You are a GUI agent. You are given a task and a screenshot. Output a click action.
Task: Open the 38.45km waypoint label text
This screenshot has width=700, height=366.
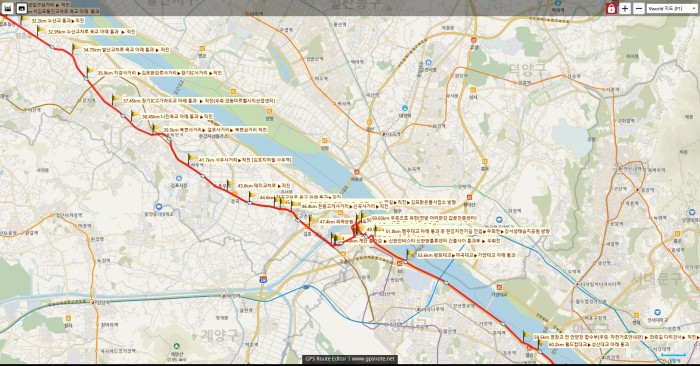pyautogui.click(x=177, y=116)
